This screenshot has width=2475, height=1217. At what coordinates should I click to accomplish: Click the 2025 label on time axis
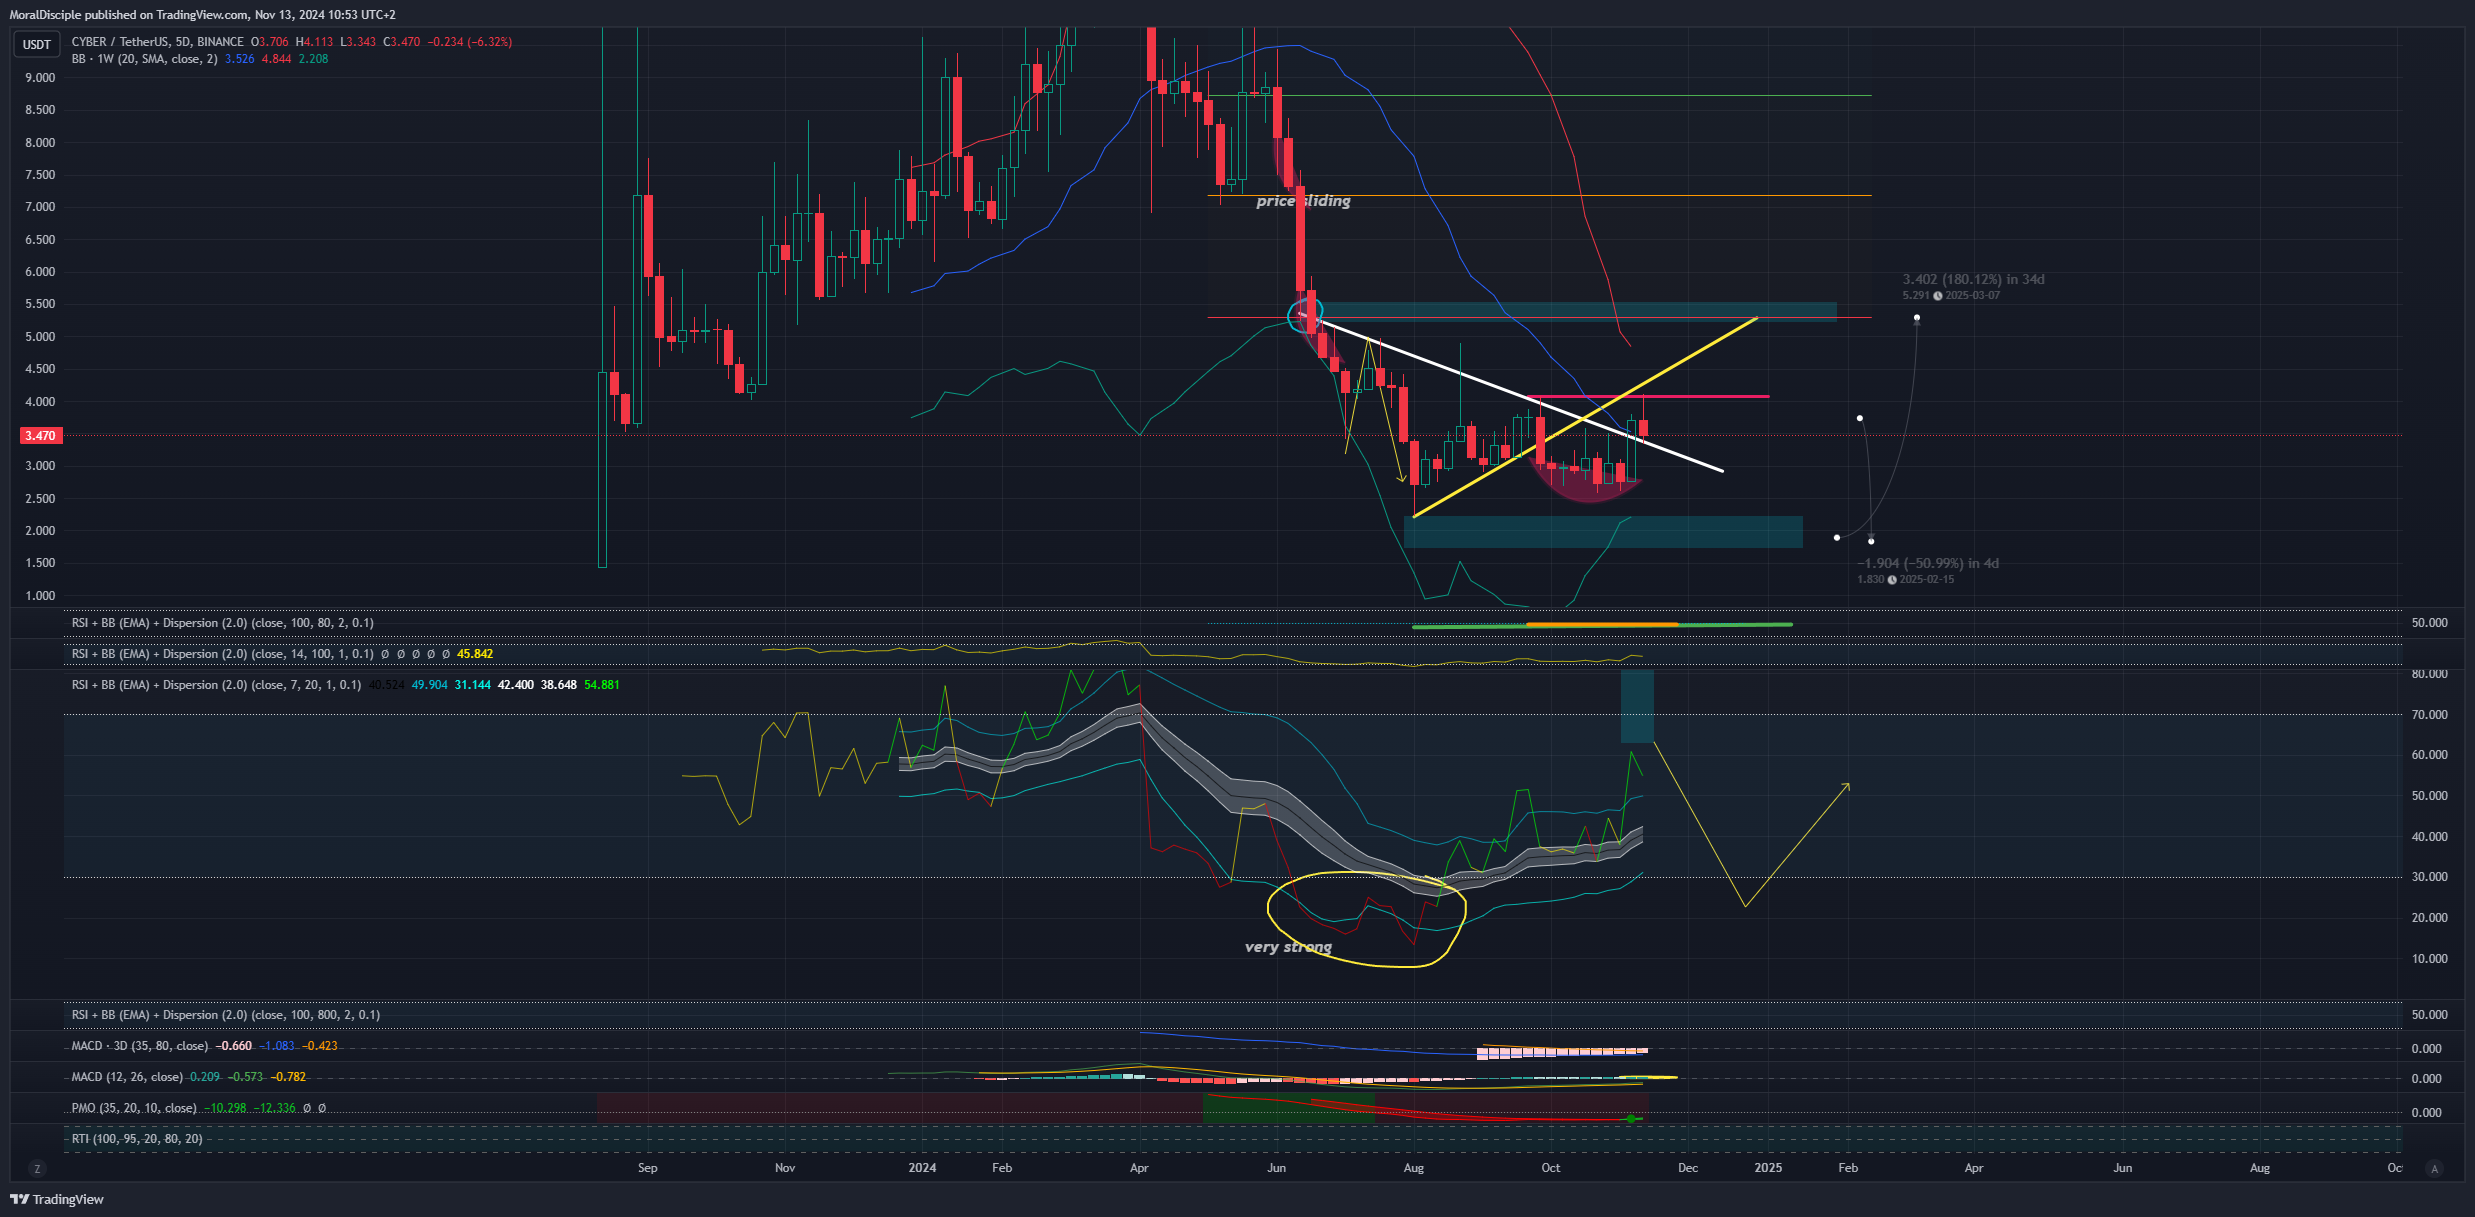pyautogui.click(x=1768, y=1168)
